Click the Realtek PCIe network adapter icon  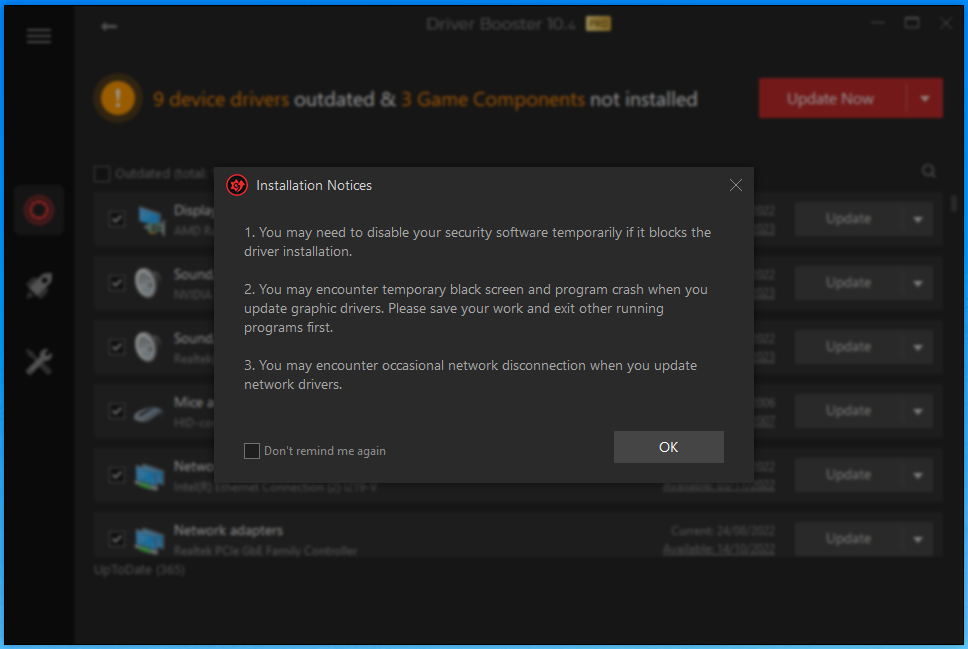coord(150,539)
